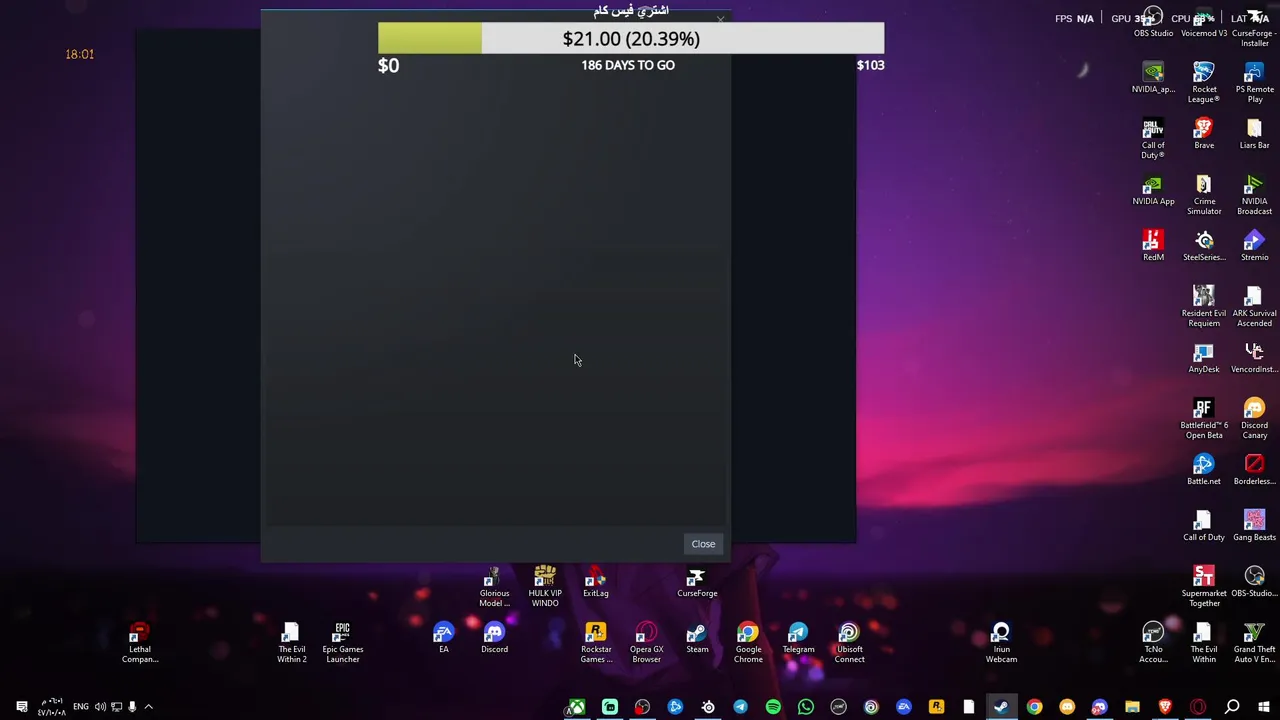Open taskbar search magnifier
Image resolution: width=1280 pixels, height=720 pixels.
click(x=1232, y=708)
